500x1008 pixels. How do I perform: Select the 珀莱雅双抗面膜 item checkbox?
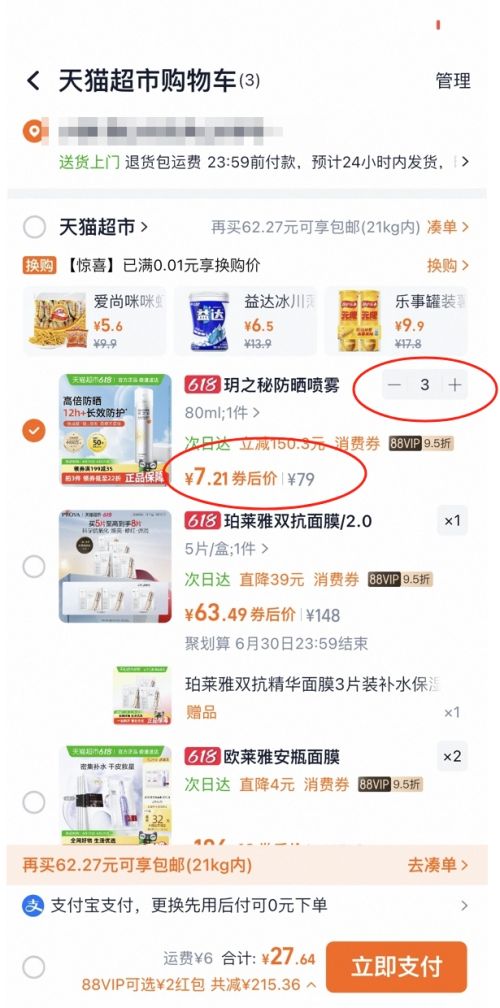(x=34, y=566)
